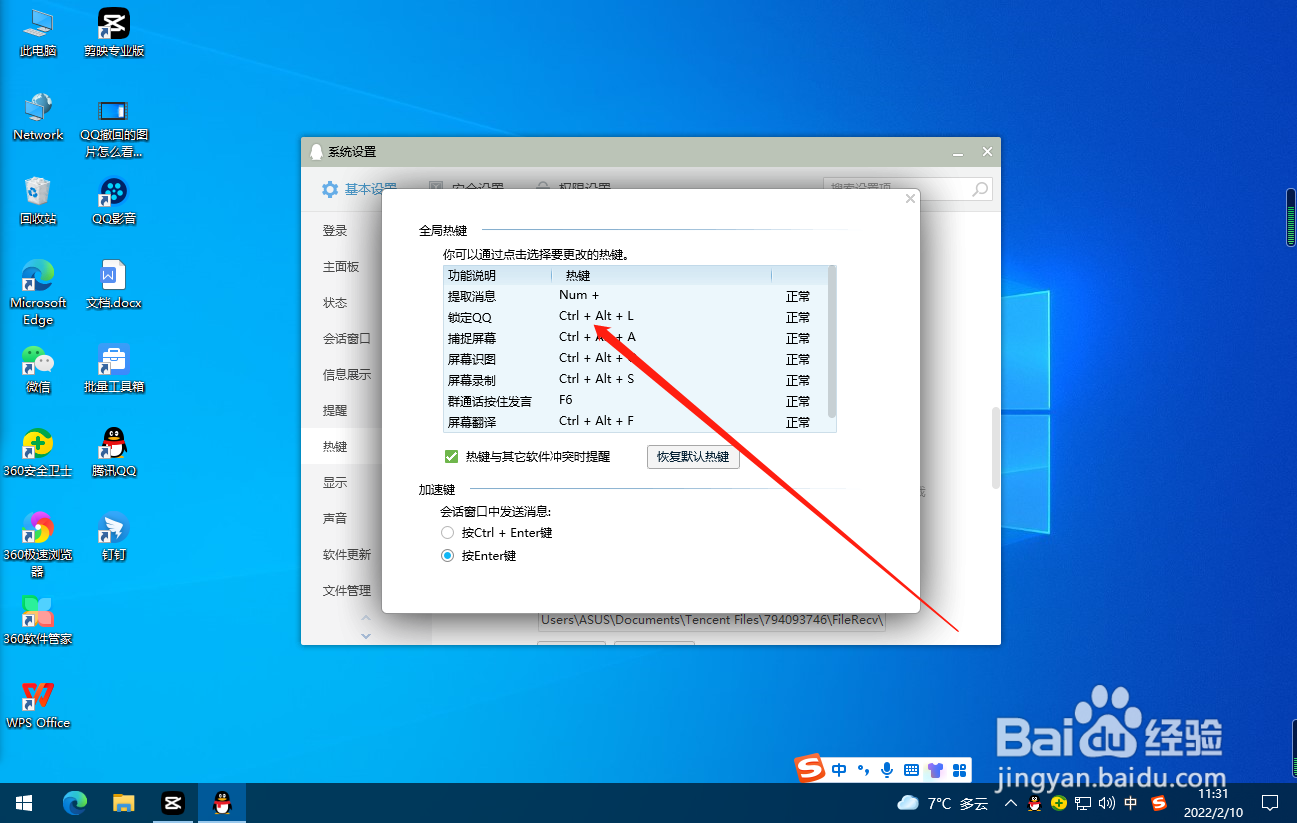Toggle Sogou punctuation mode icon

[863, 769]
